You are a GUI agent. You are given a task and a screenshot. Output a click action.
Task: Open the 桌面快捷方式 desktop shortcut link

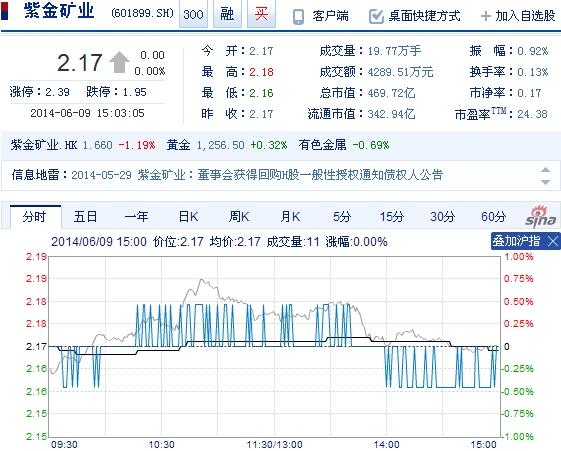(x=424, y=16)
